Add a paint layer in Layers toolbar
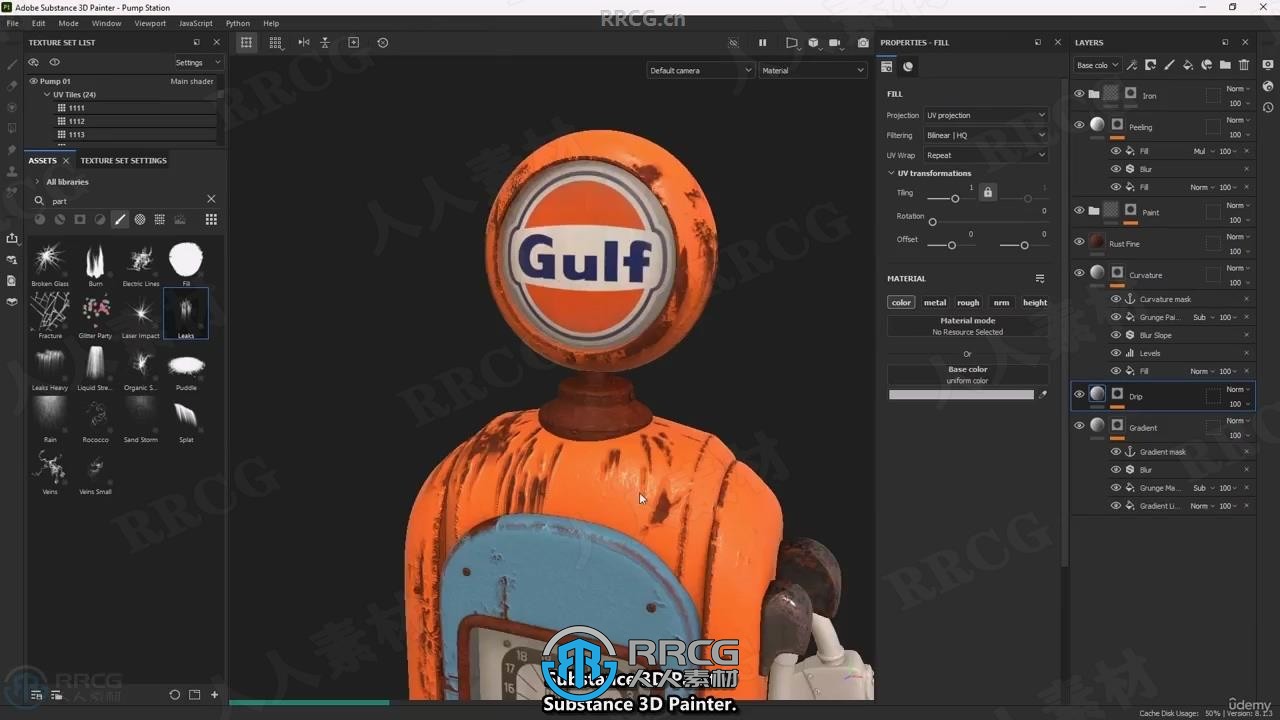The width and height of the screenshot is (1280, 720). [1169, 65]
